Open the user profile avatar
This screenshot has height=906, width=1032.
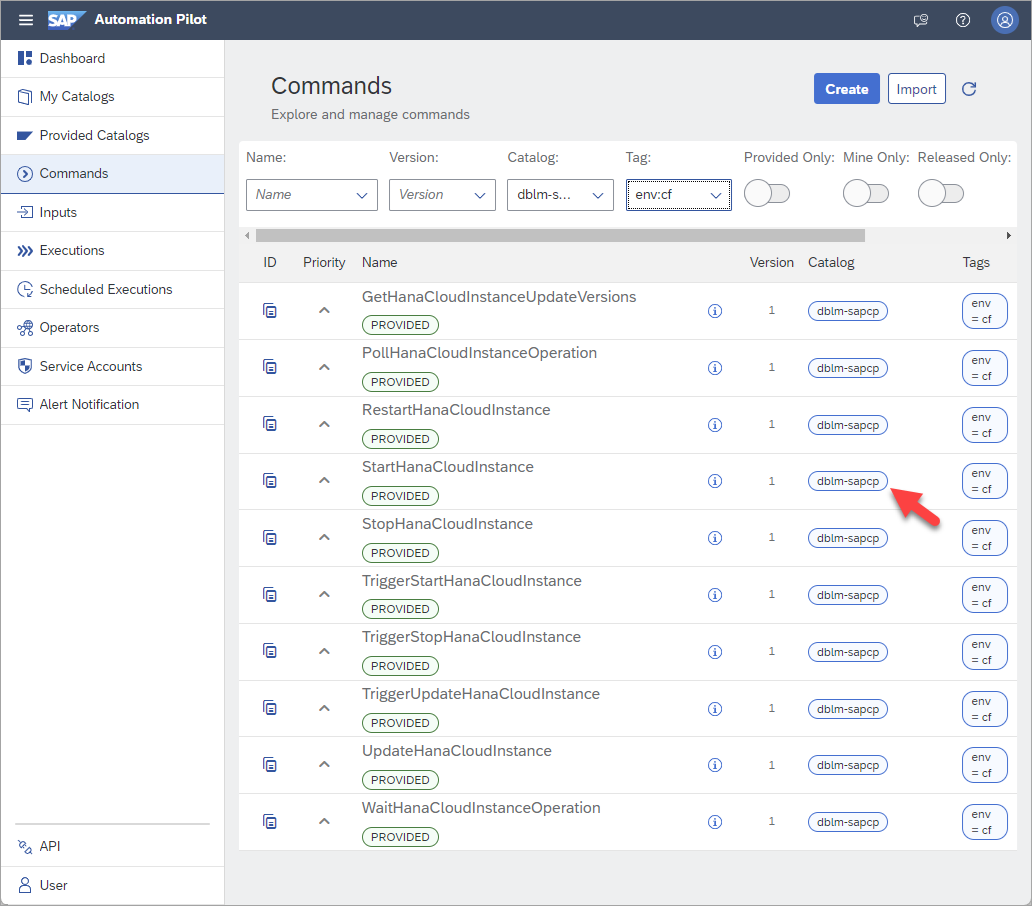(1004, 20)
